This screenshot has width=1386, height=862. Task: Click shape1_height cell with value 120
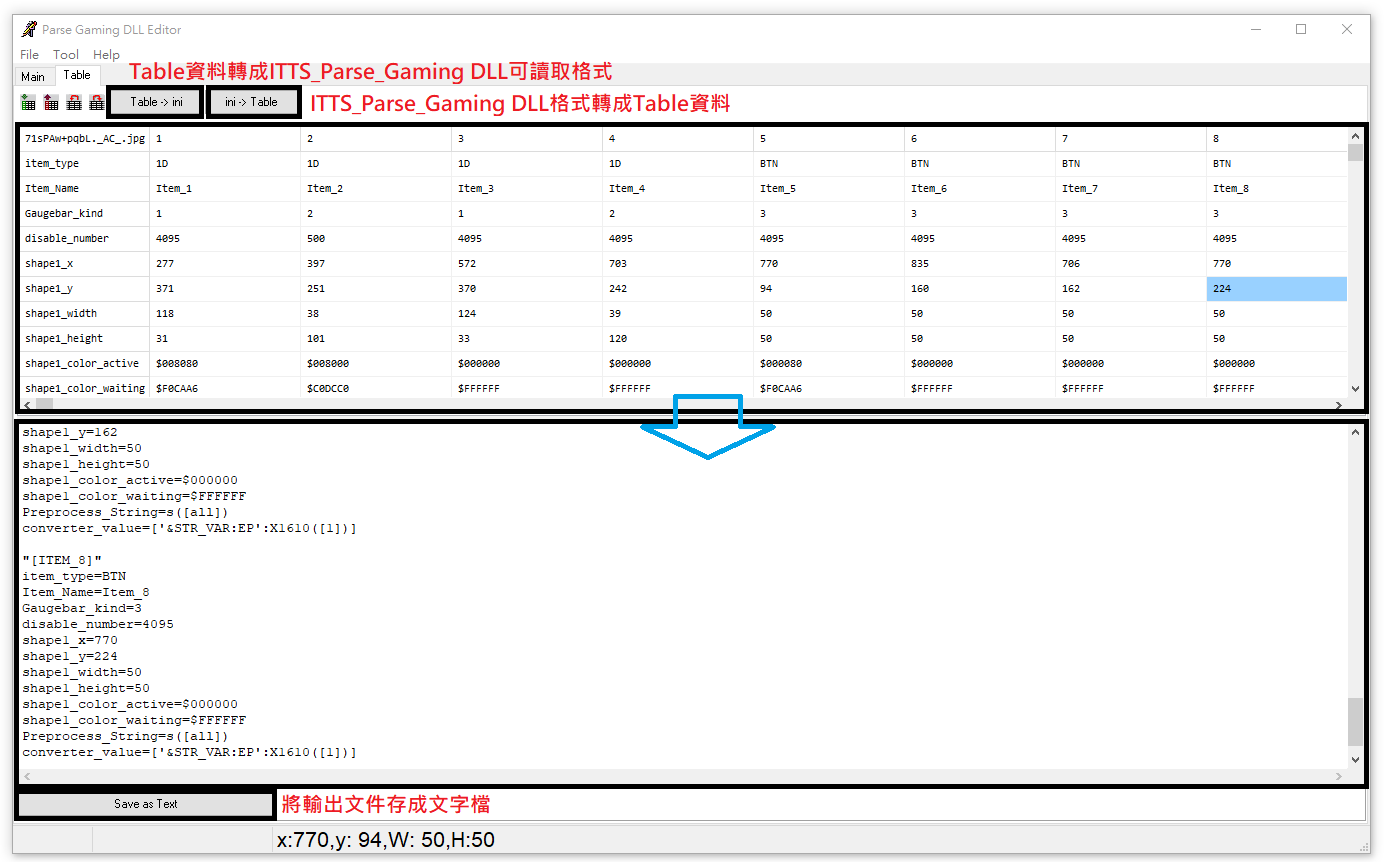(x=679, y=339)
